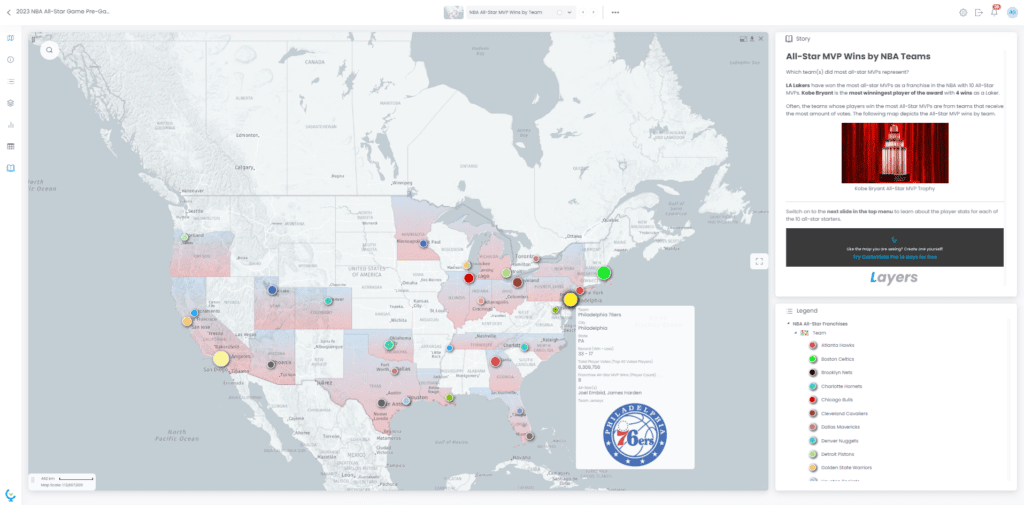1024x505 pixels.
Task: Open the user avatar menu
Action: [1012, 12]
